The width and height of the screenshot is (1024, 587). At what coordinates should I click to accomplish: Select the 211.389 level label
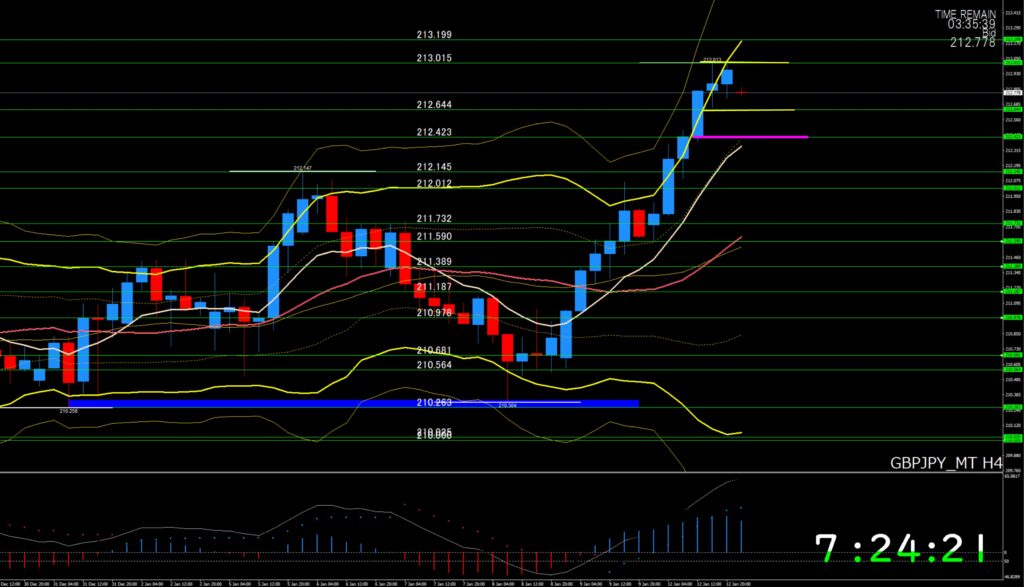click(x=434, y=261)
